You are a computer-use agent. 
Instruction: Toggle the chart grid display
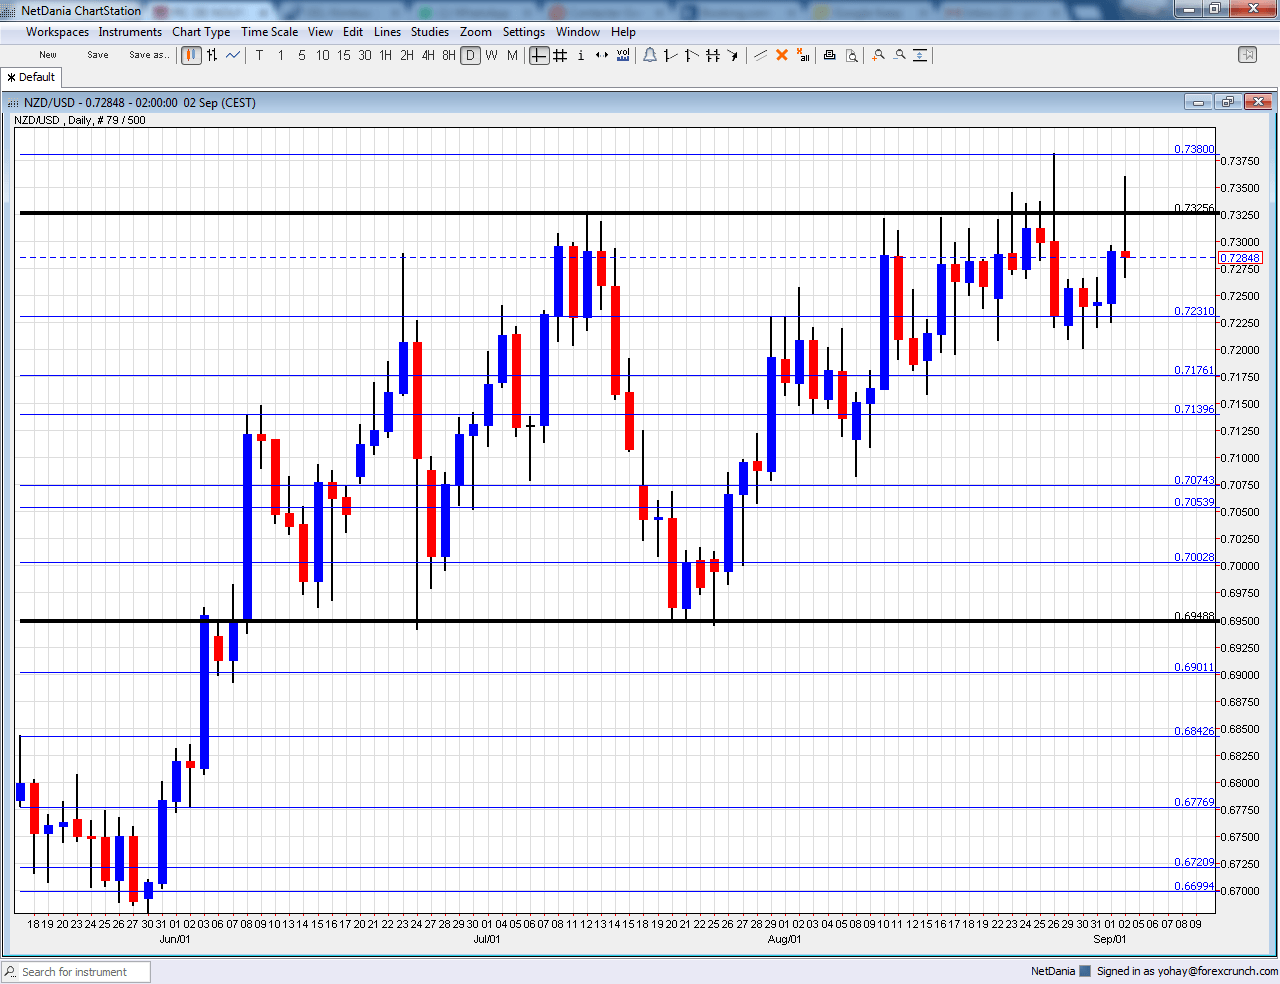pyautogui.click(x=558, y=55)
